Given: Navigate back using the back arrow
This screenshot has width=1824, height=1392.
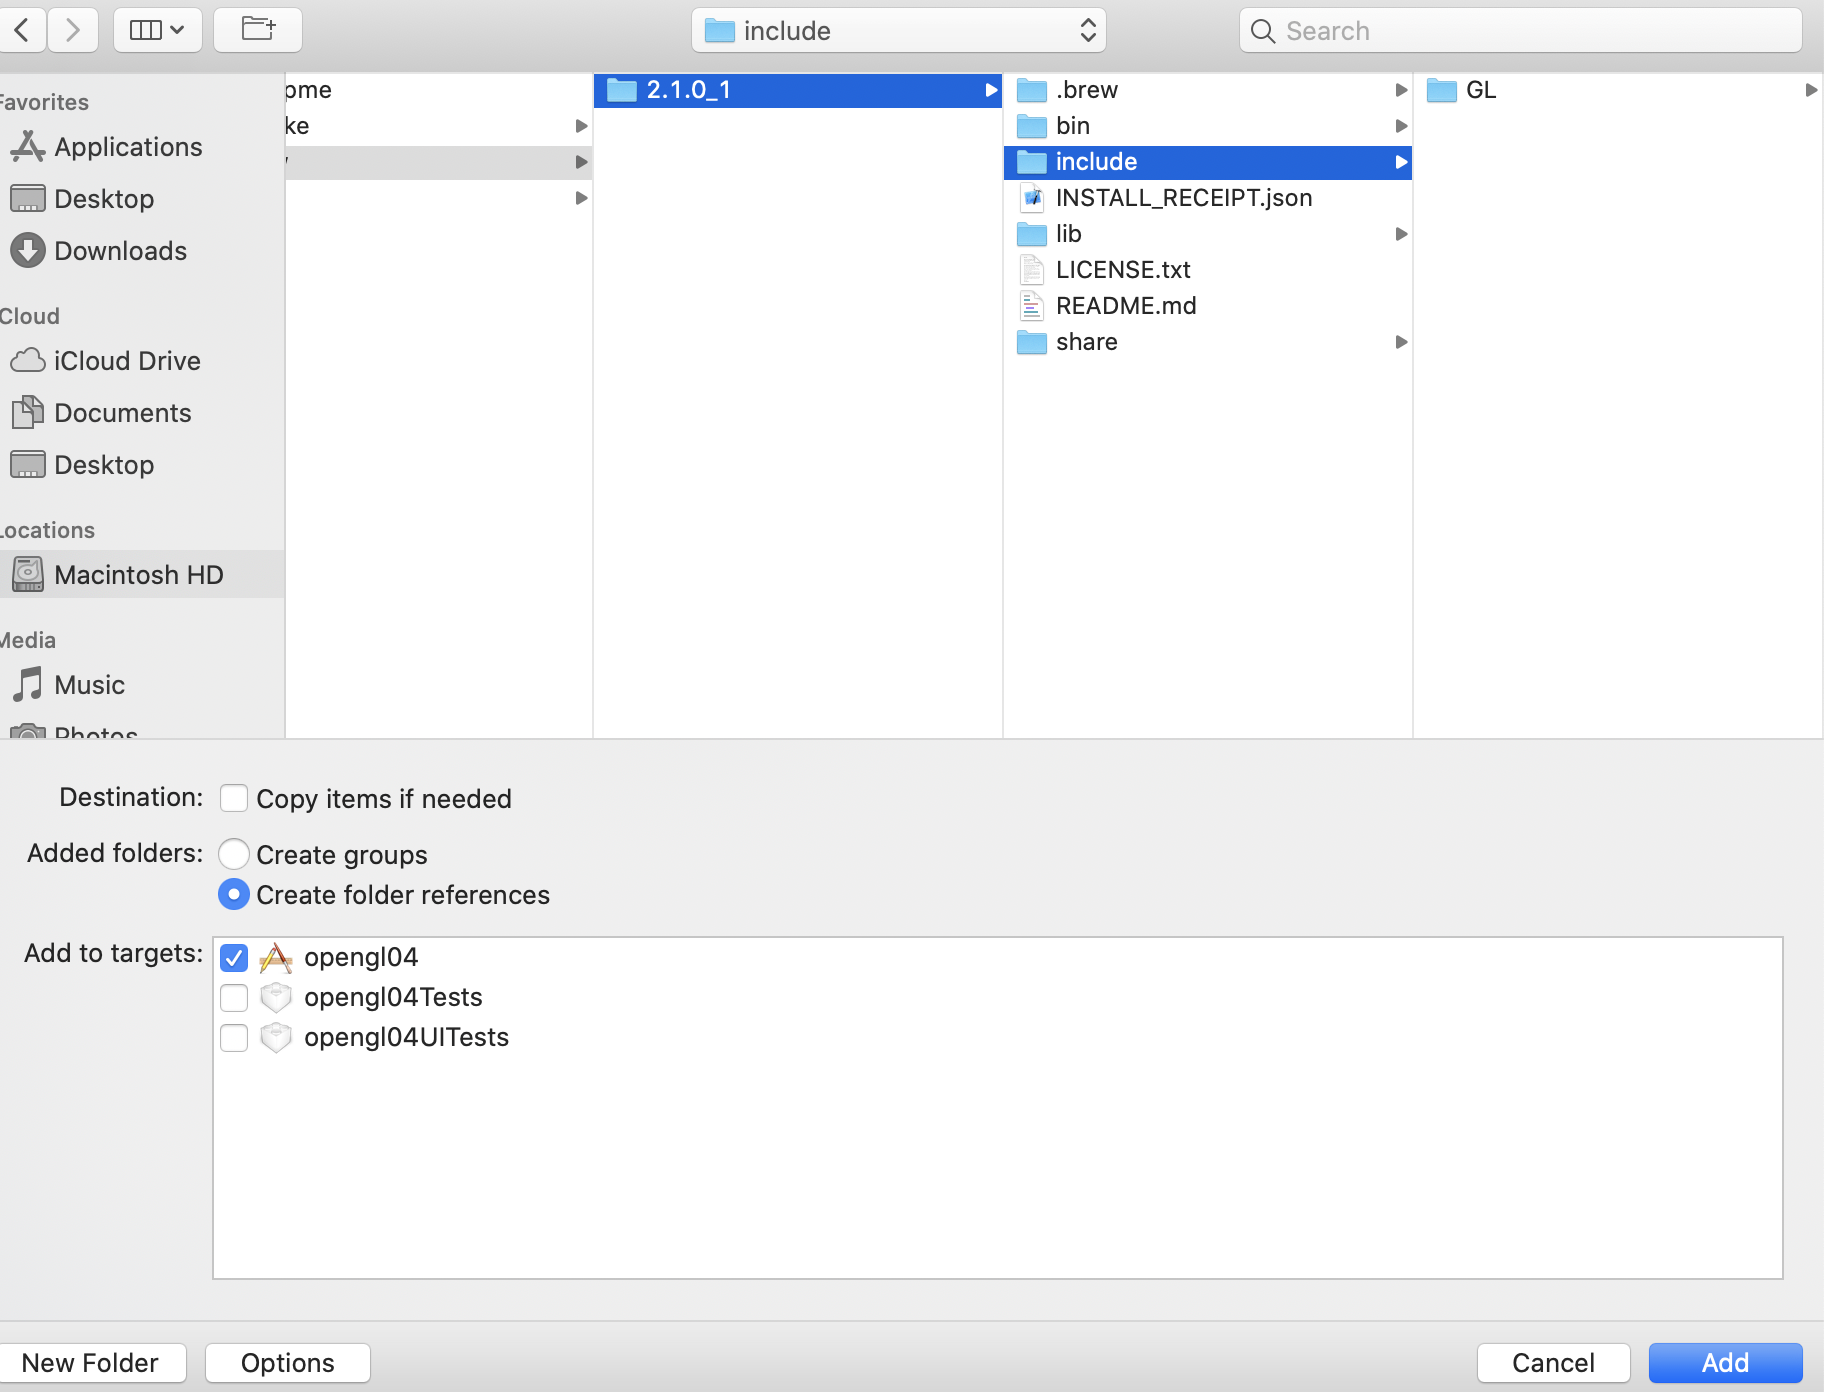Looking at the screenshot, I should (x=23, y=29).
